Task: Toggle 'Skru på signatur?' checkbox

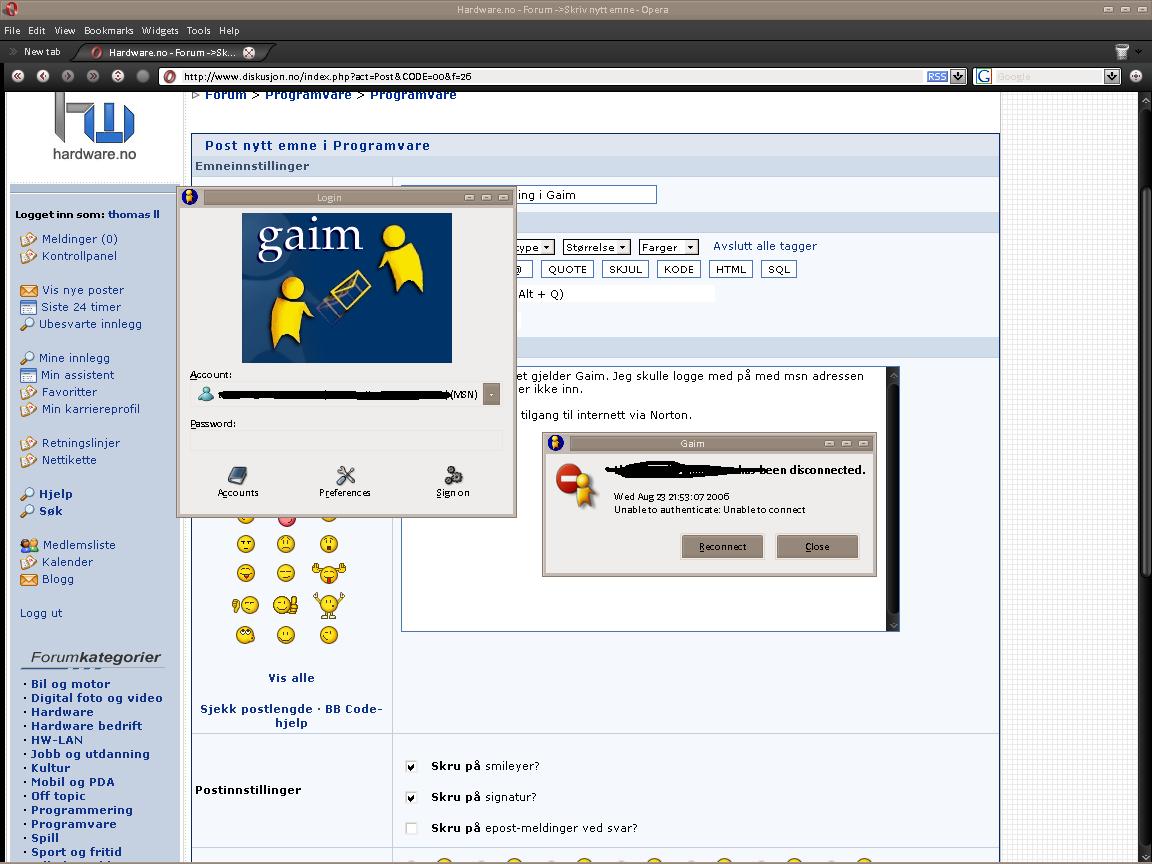Action: point(411,797)
